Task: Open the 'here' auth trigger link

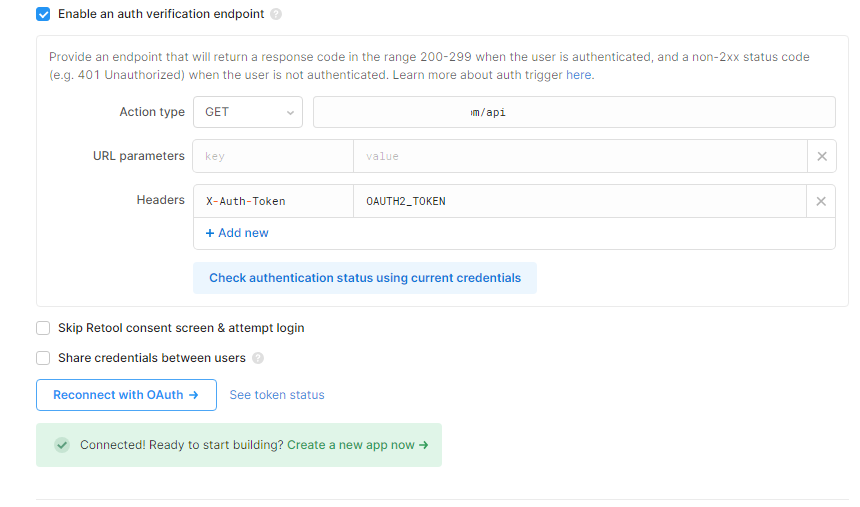Action: 580,75
